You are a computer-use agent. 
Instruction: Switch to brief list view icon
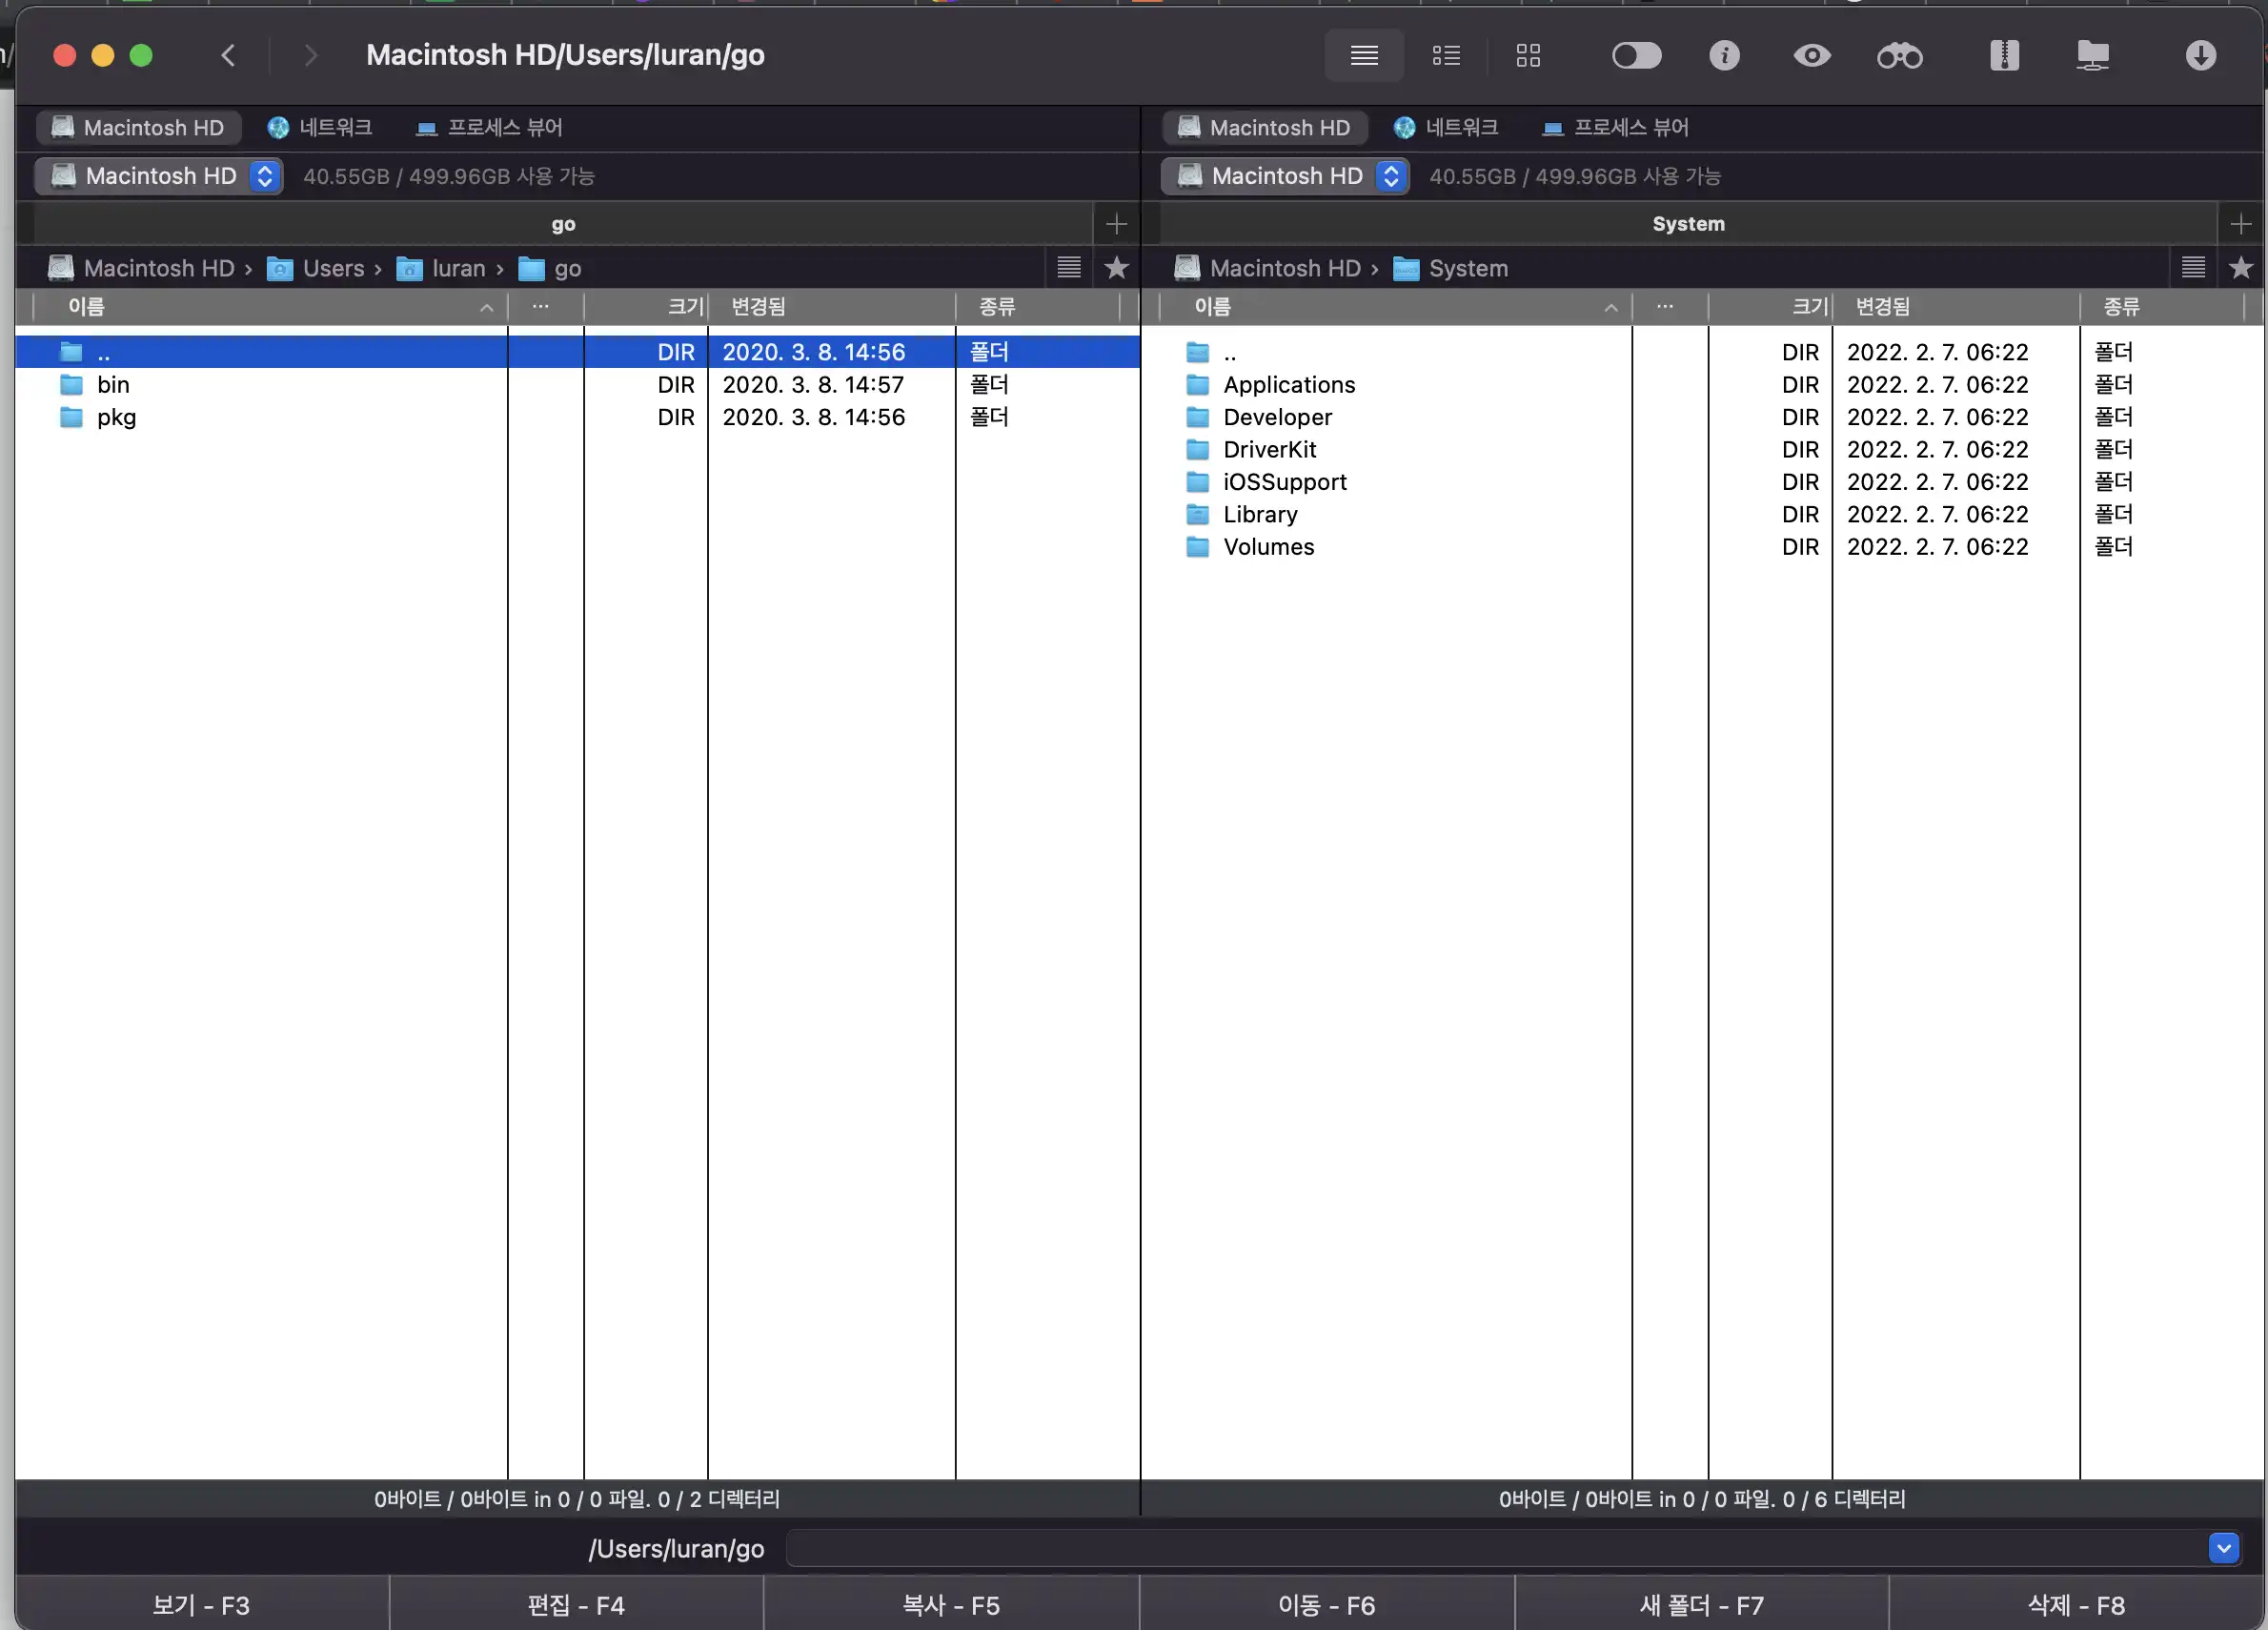click(1446, 55)
